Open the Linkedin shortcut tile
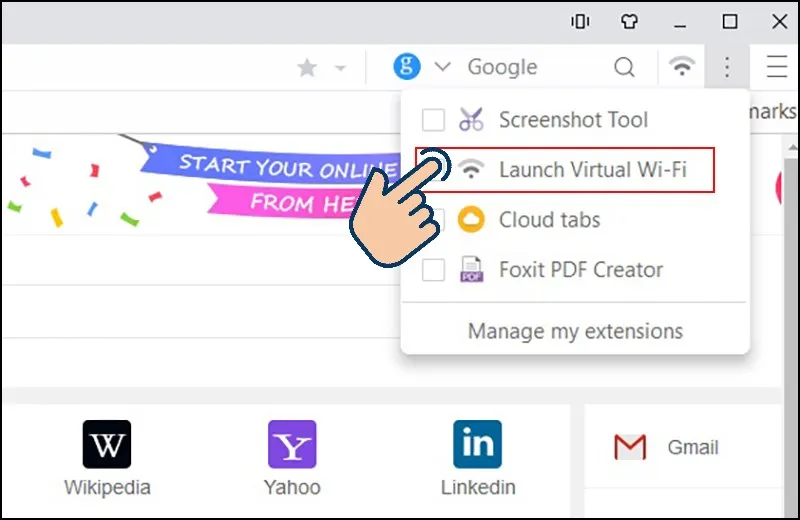Viewport: 800px width, 520px height. pyautogui.click(x=478, y=457)
